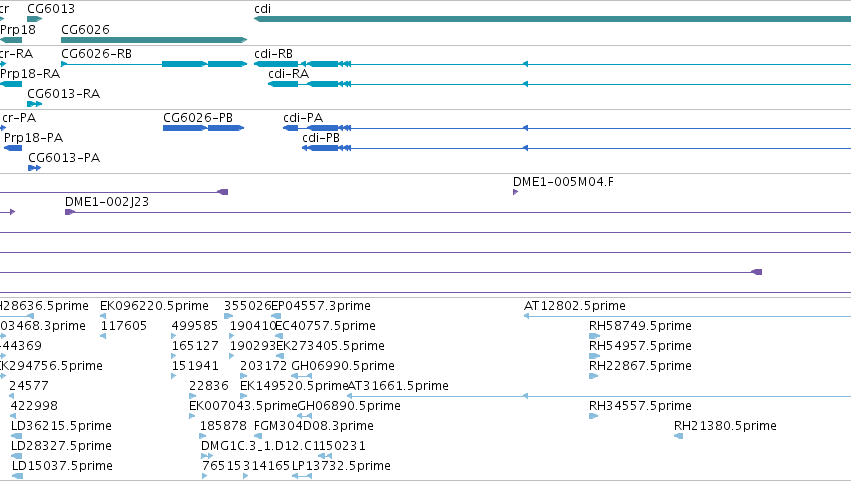Click the 151941 feature label

(x=195, y=366)
